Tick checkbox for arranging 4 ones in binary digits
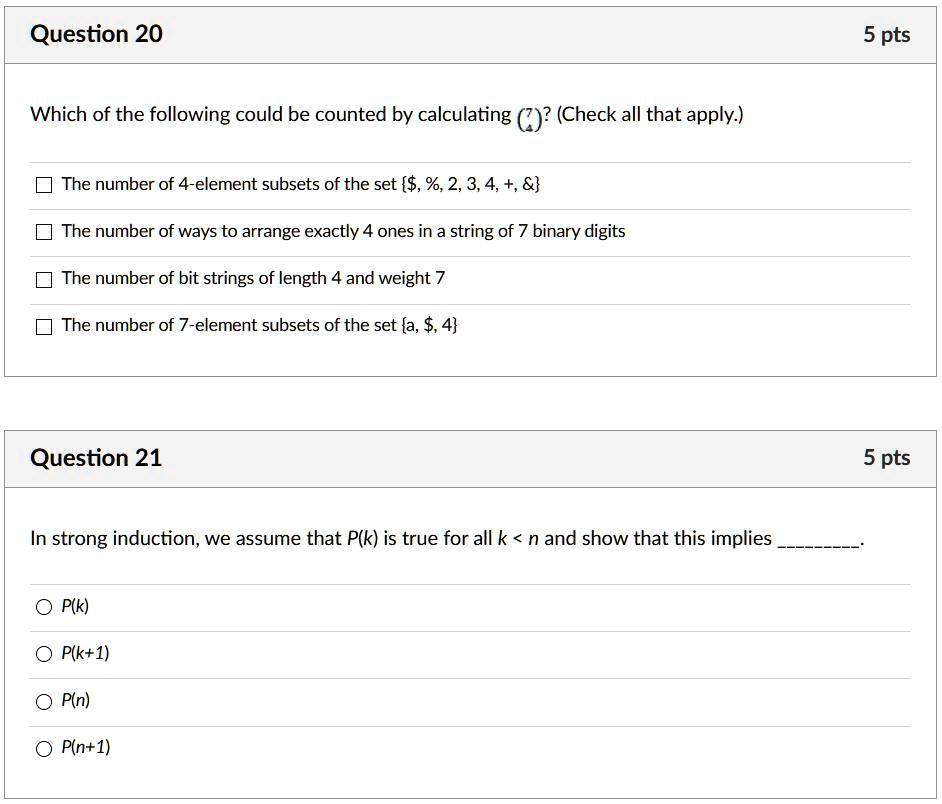Screen dimensions: 942x804 [x=44, y=232]
